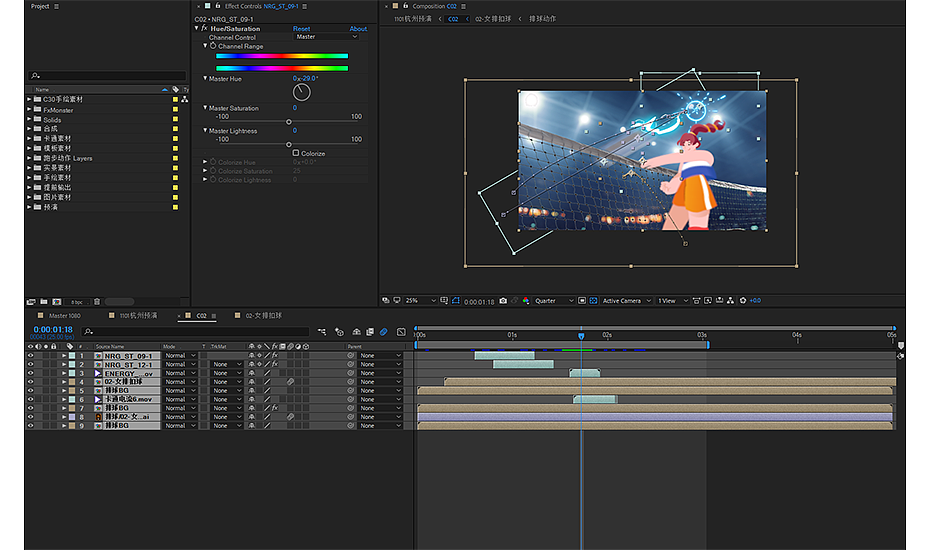Screen dimensions: 930x550
Task: Hide layer 2 NRG_ST_12-1 eye
Action: point(30,364)
